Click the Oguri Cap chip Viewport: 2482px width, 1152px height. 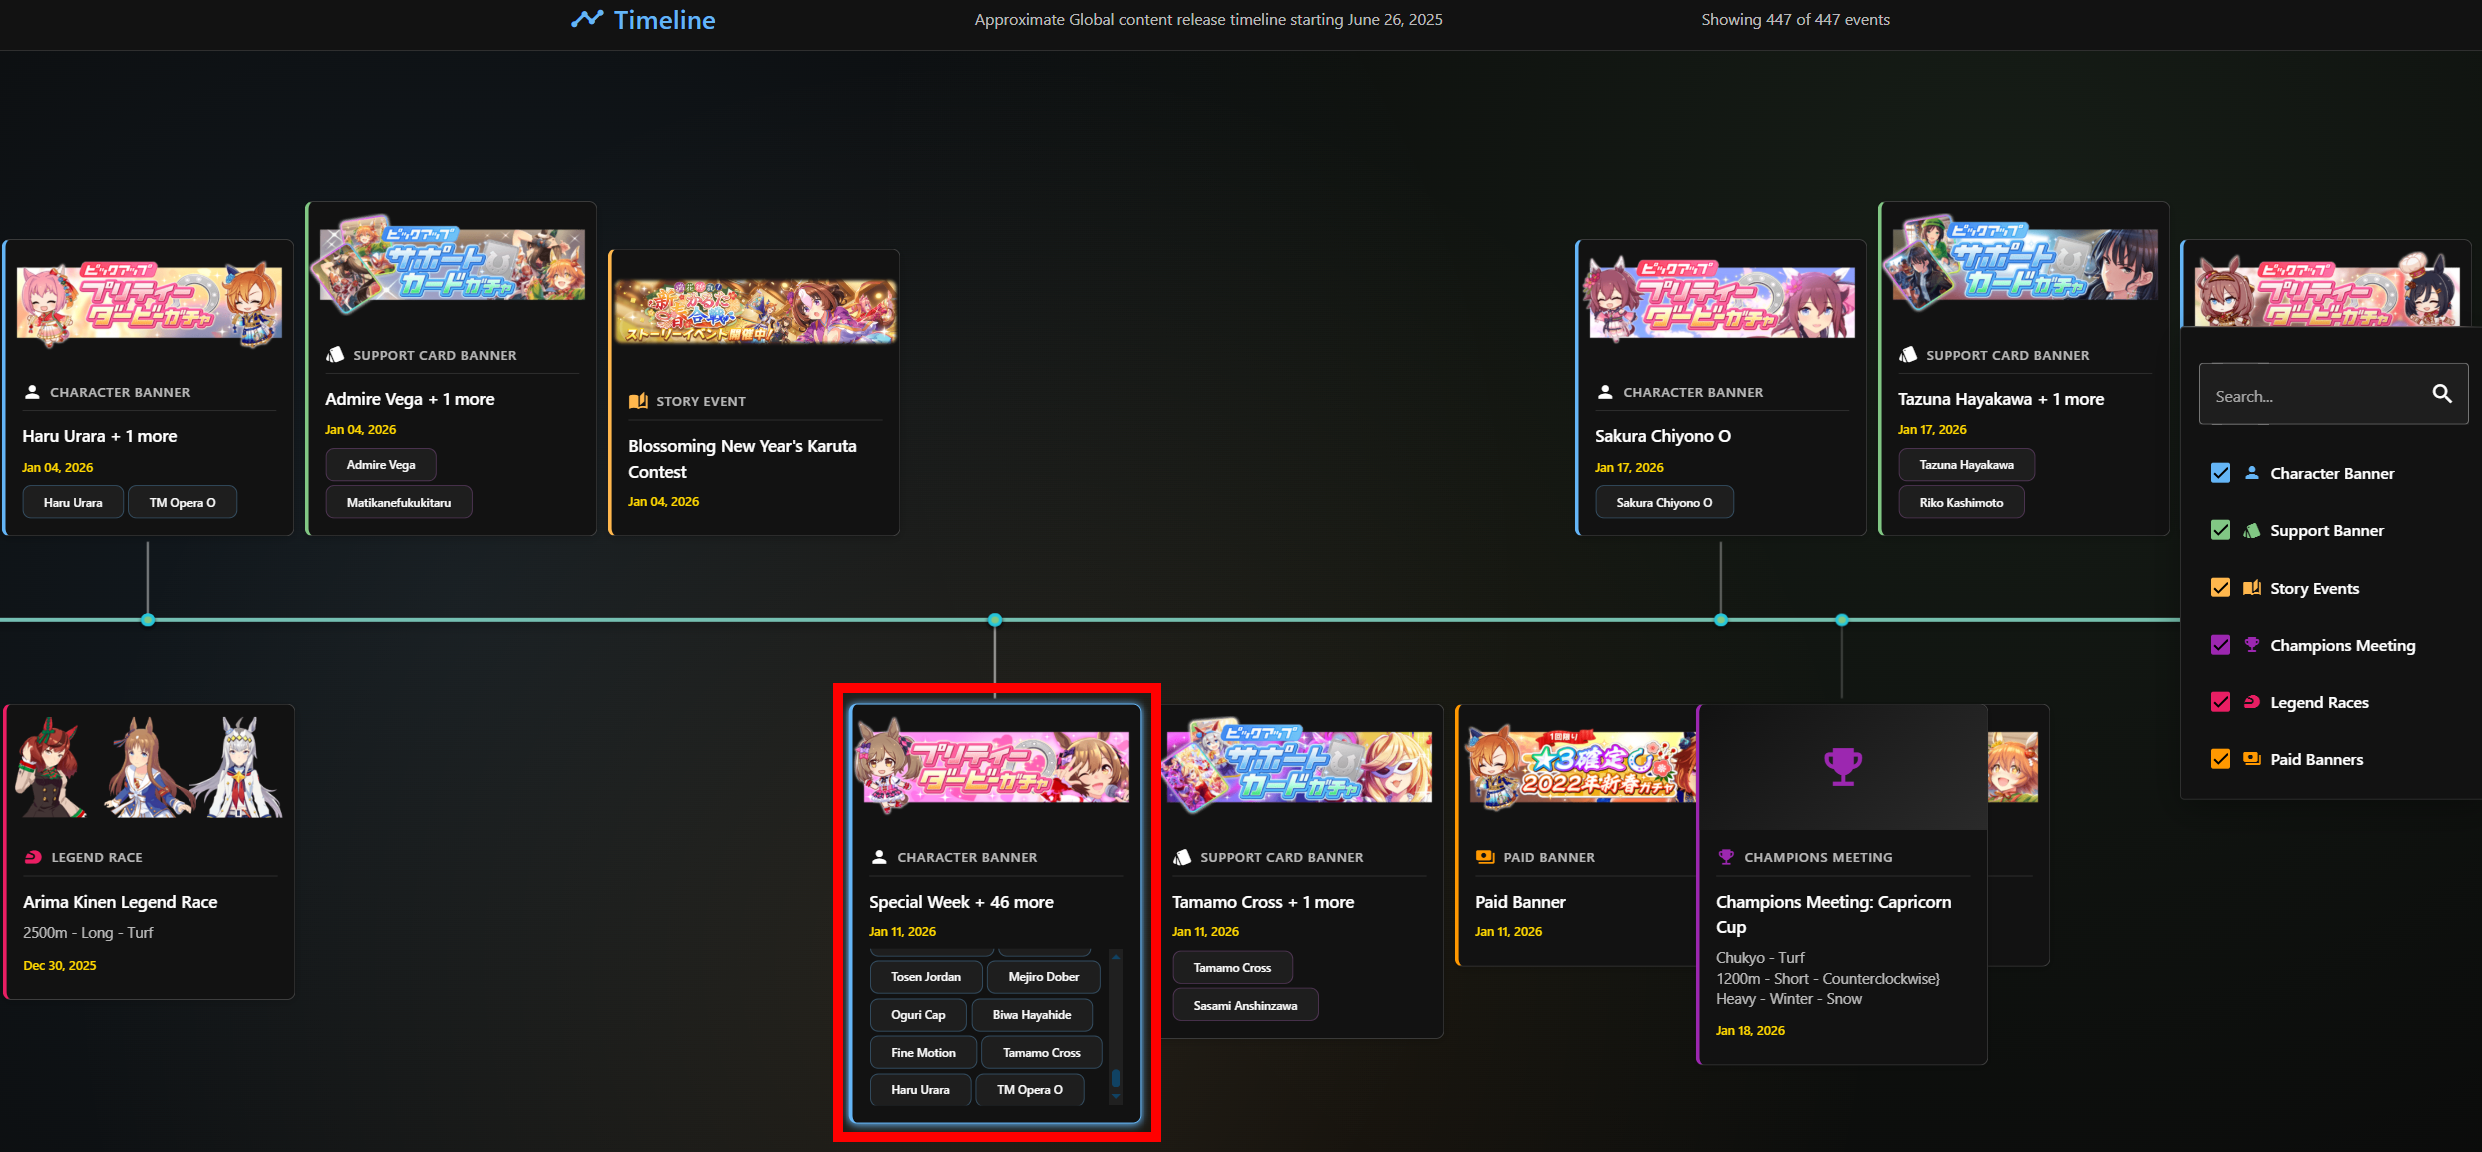[x=918, y=1014]
